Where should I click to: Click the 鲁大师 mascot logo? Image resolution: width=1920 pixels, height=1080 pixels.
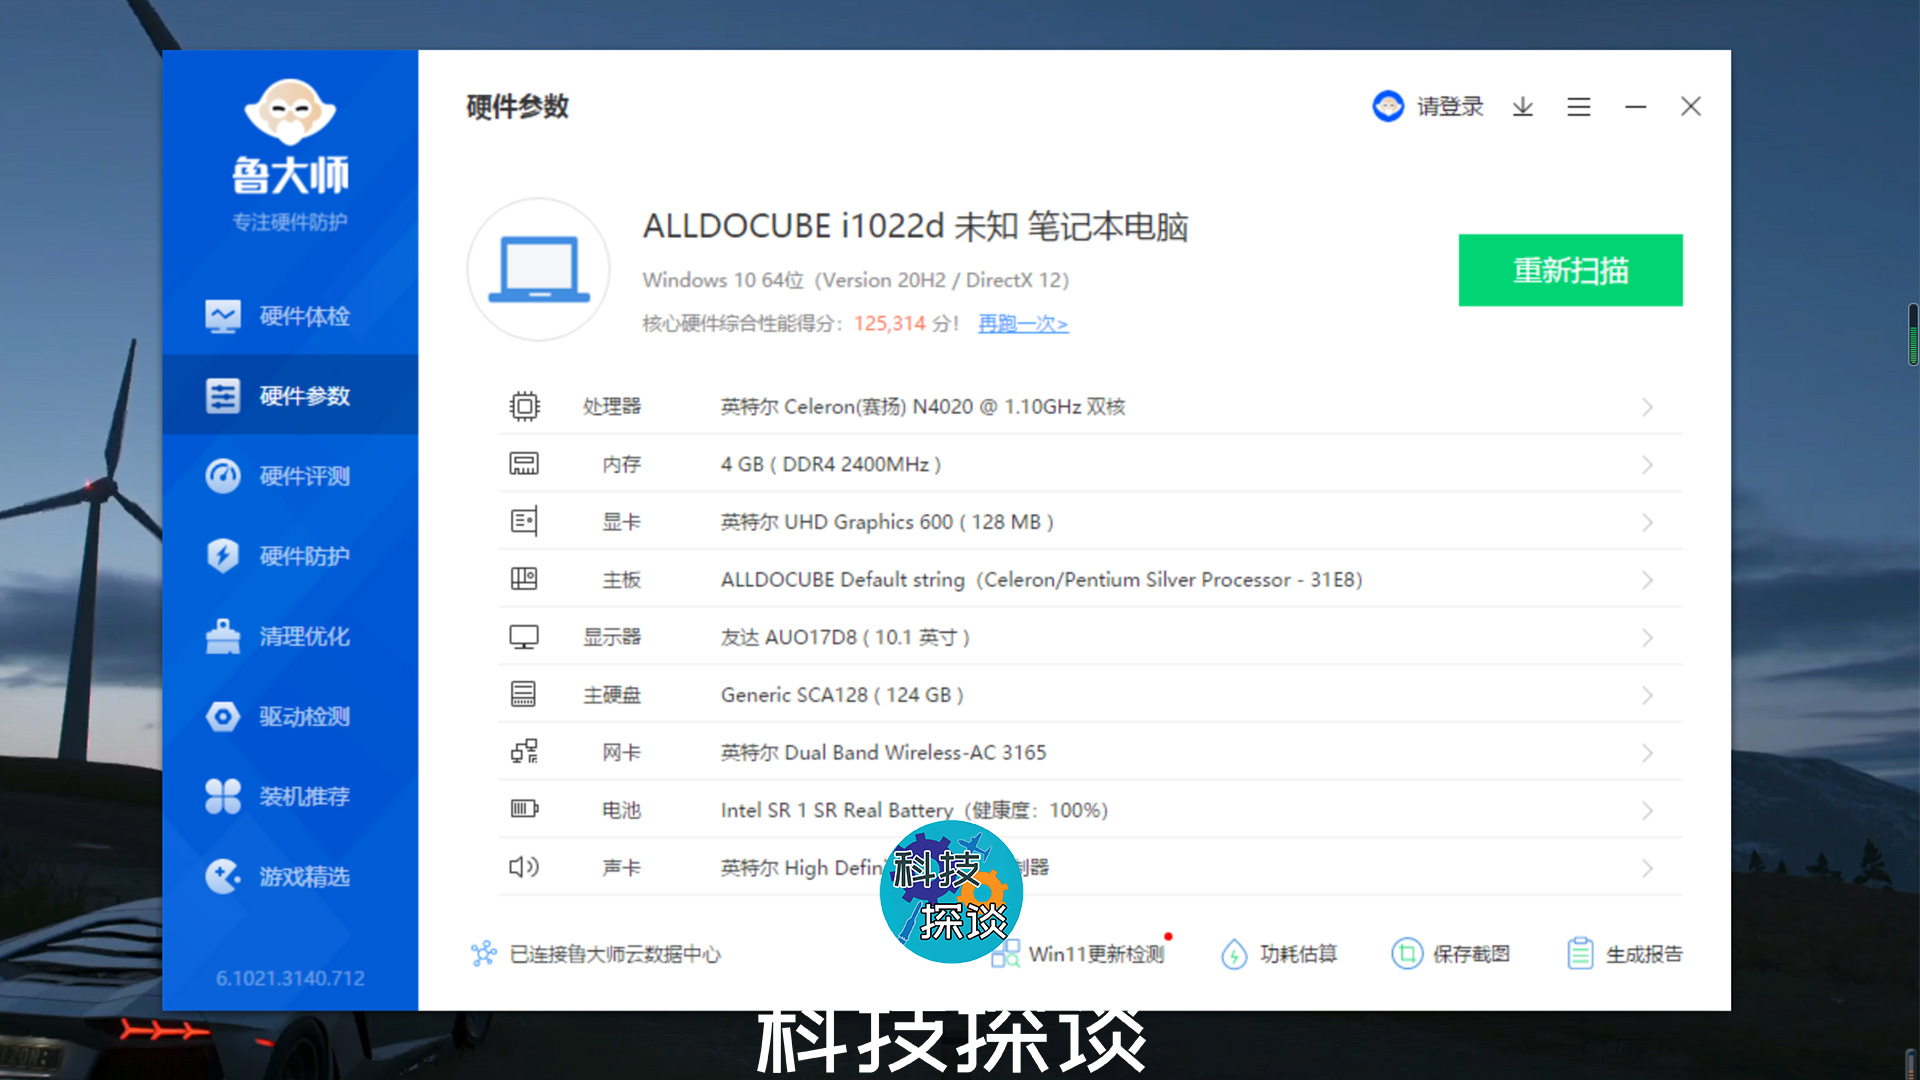click(x=290, y=111)
